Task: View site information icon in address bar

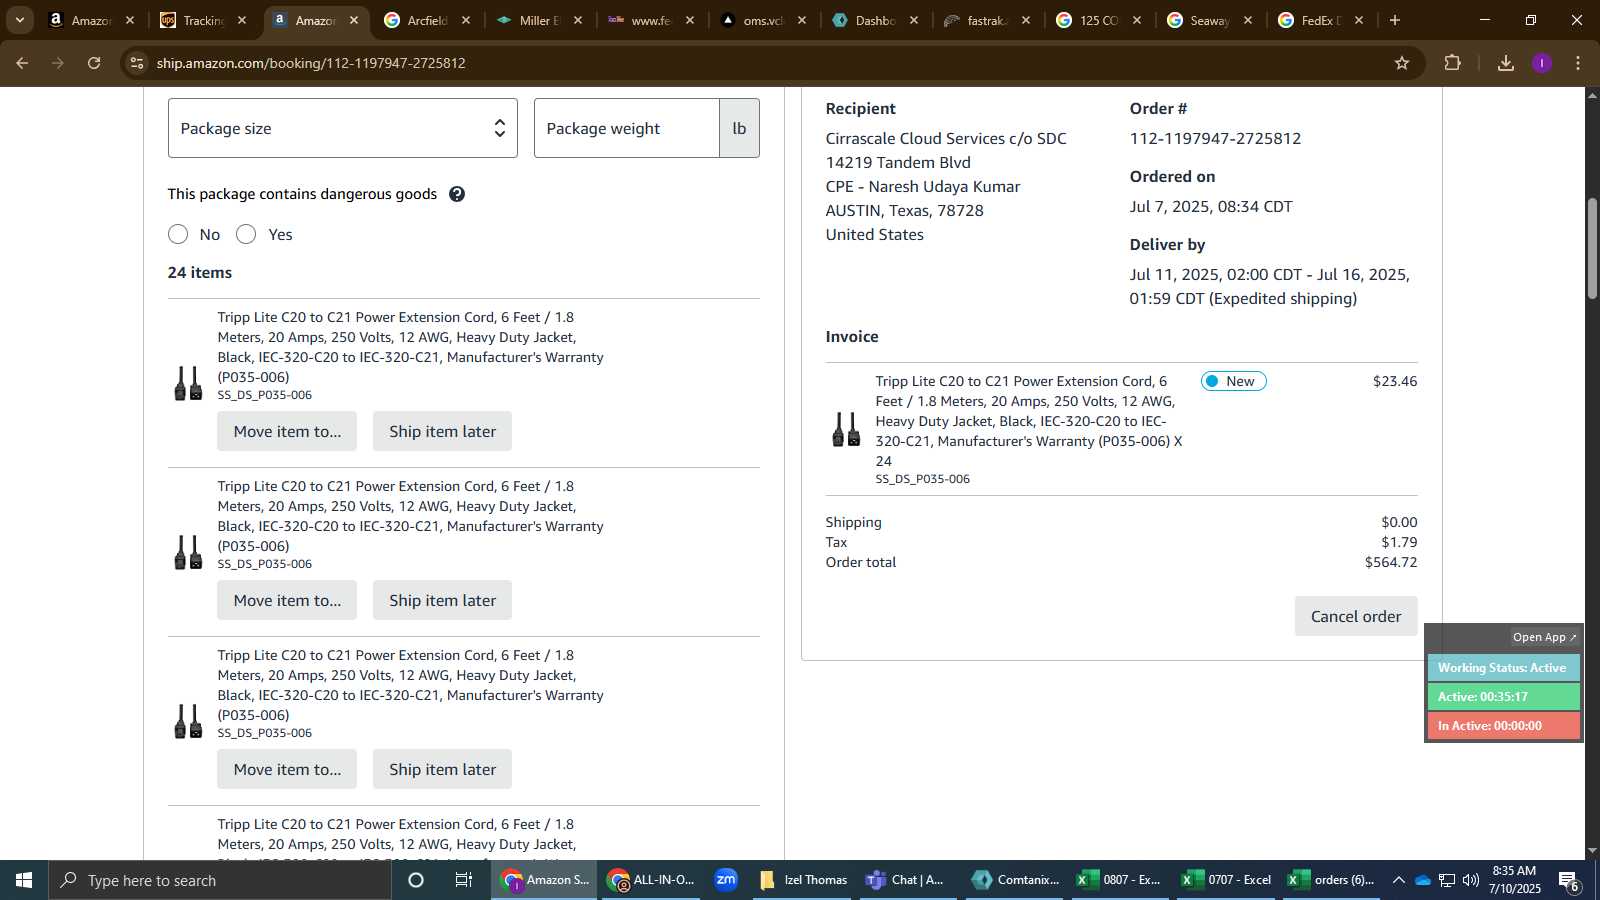Action: click(137, 63)
